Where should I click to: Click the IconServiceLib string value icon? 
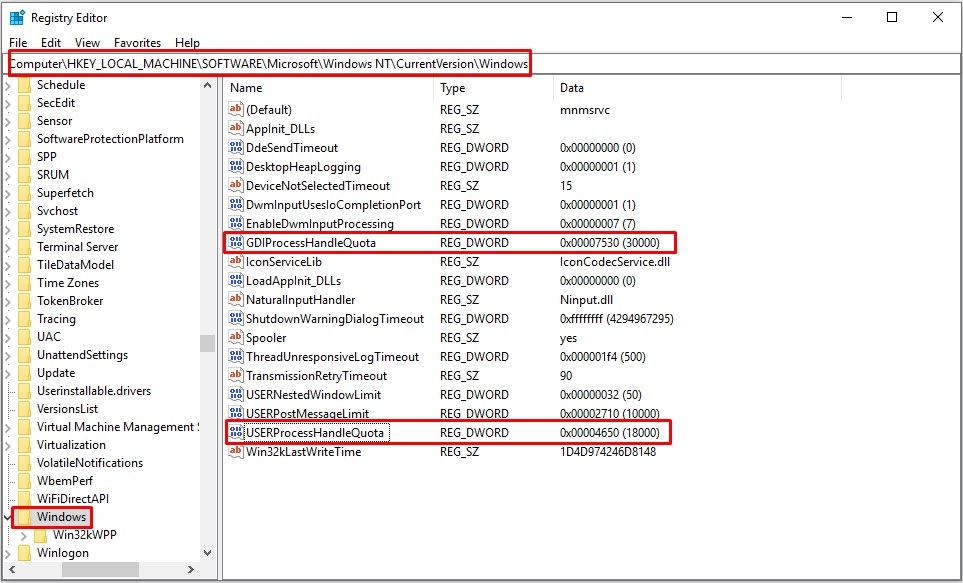coord(236,261)
